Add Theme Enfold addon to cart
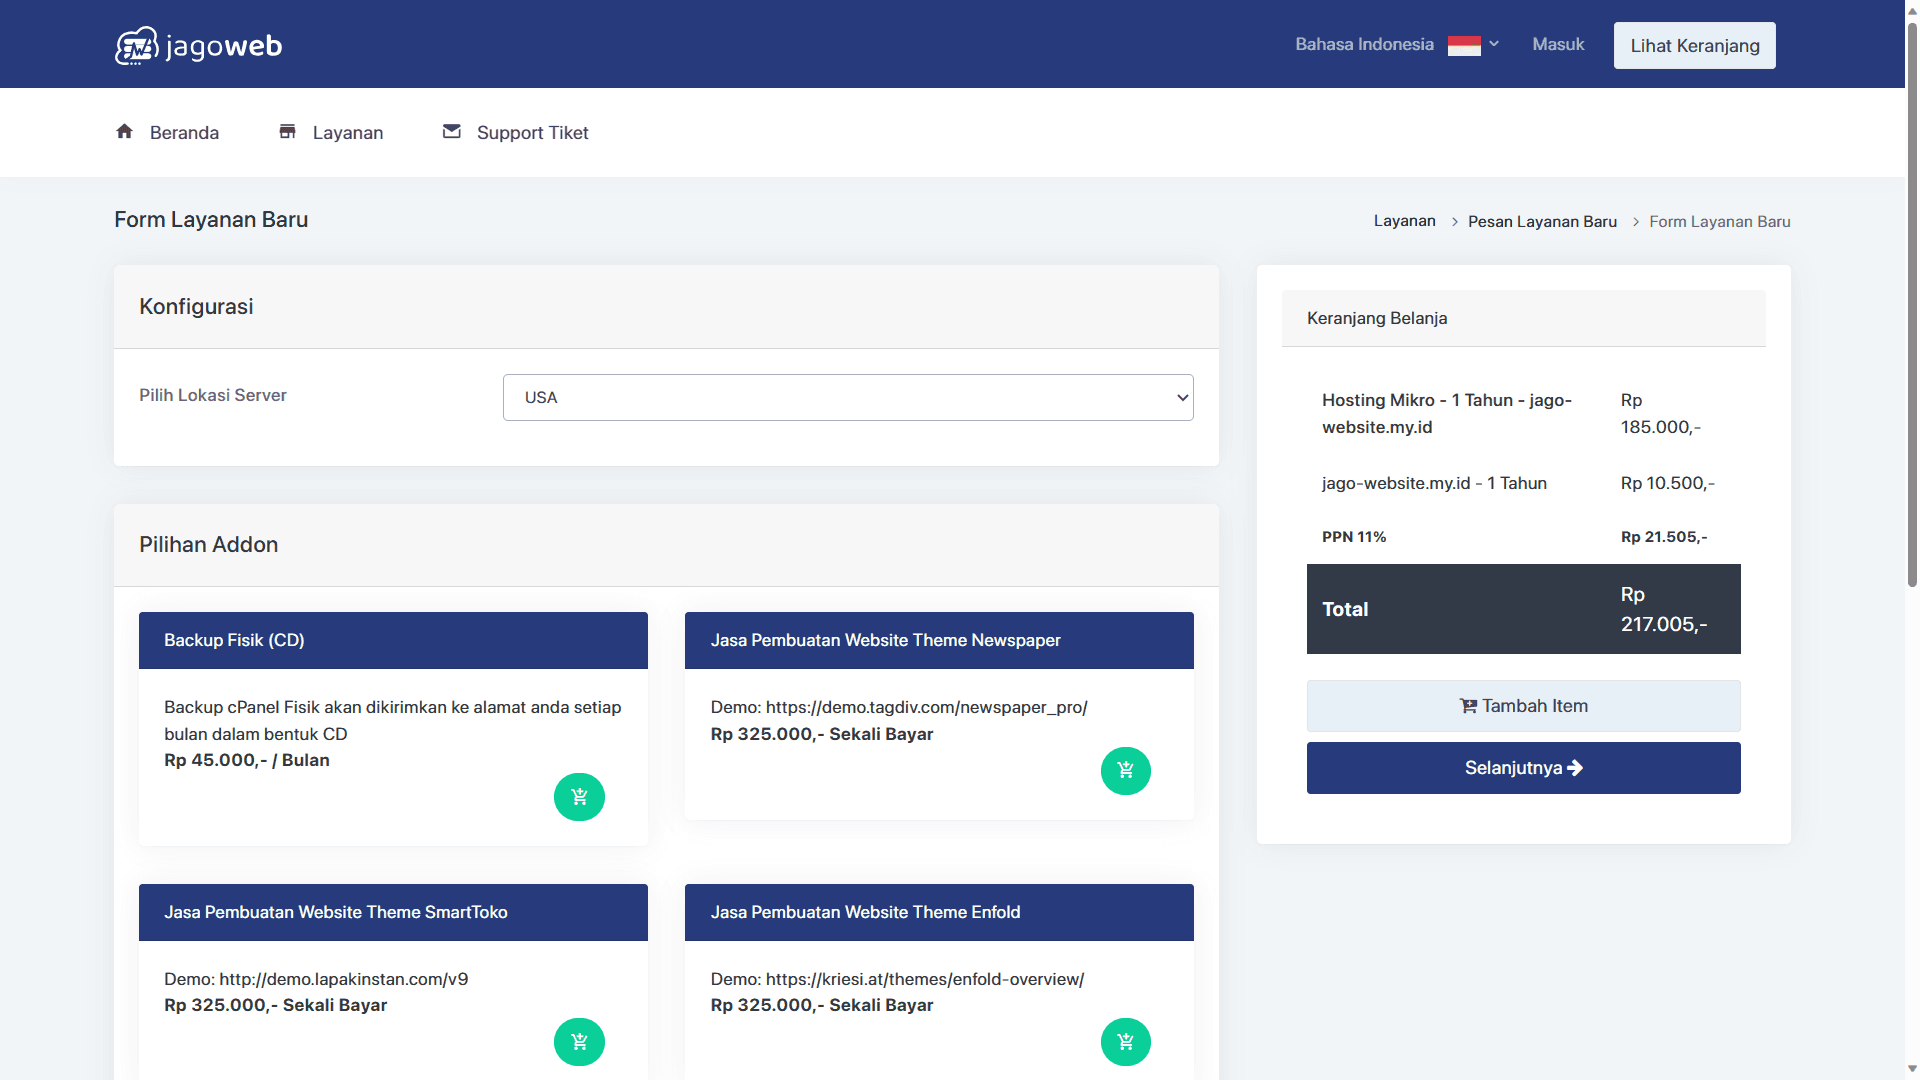This screenshot has width=1920, height=1080. [1125, 1042]
